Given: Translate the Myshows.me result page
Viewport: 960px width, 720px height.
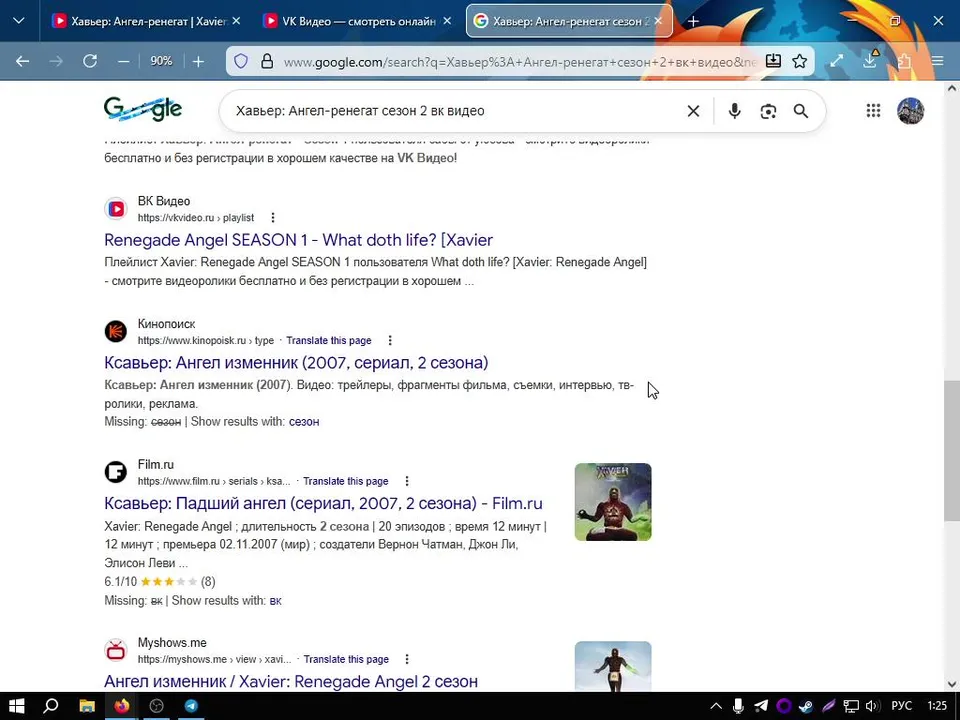Looking at the screenshot, I should pos(347,659).
